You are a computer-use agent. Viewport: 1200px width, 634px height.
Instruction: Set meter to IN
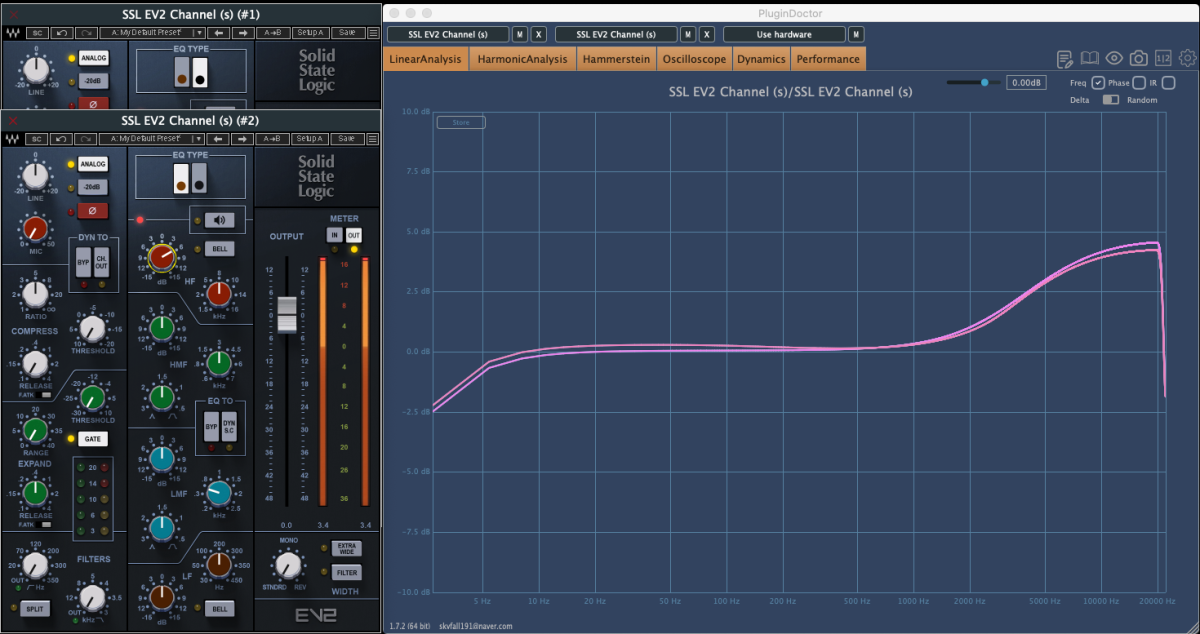pyautogui.click(x=335, y=234)
